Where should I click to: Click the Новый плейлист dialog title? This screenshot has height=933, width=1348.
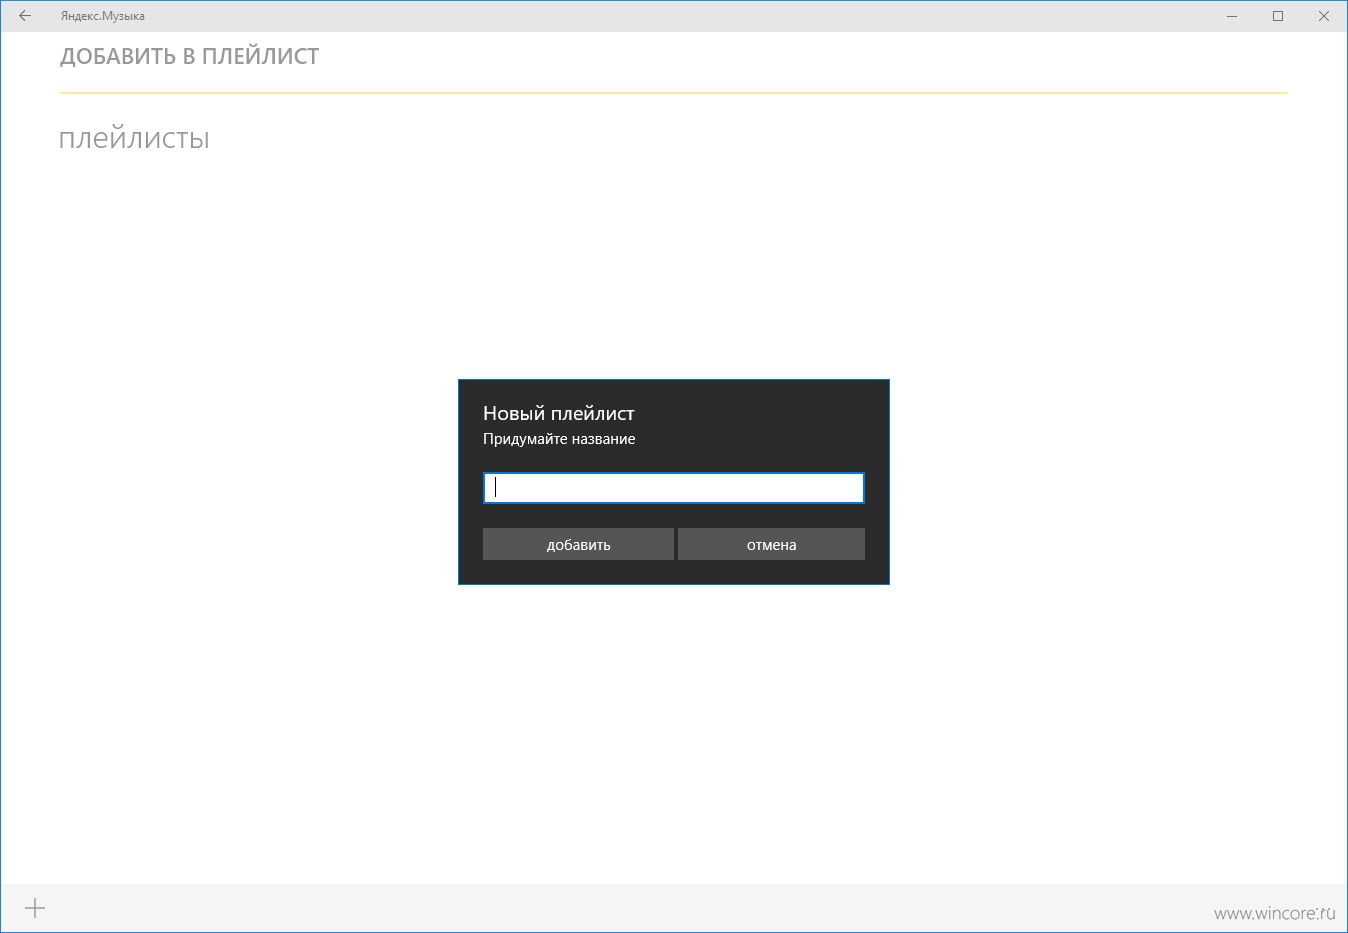click(x=559, y=413)
